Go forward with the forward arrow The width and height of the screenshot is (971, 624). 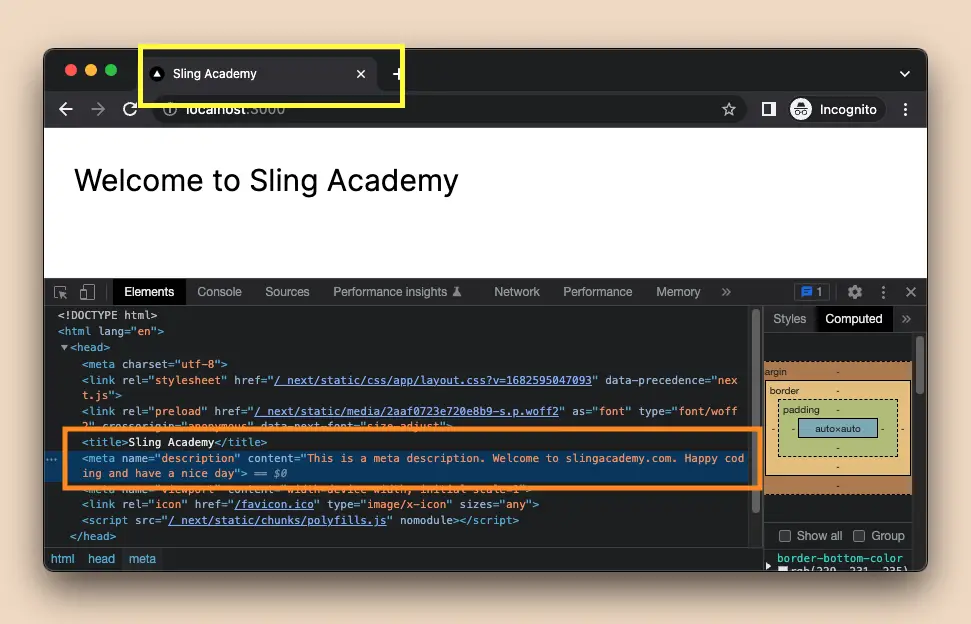(x=98, y=110)
